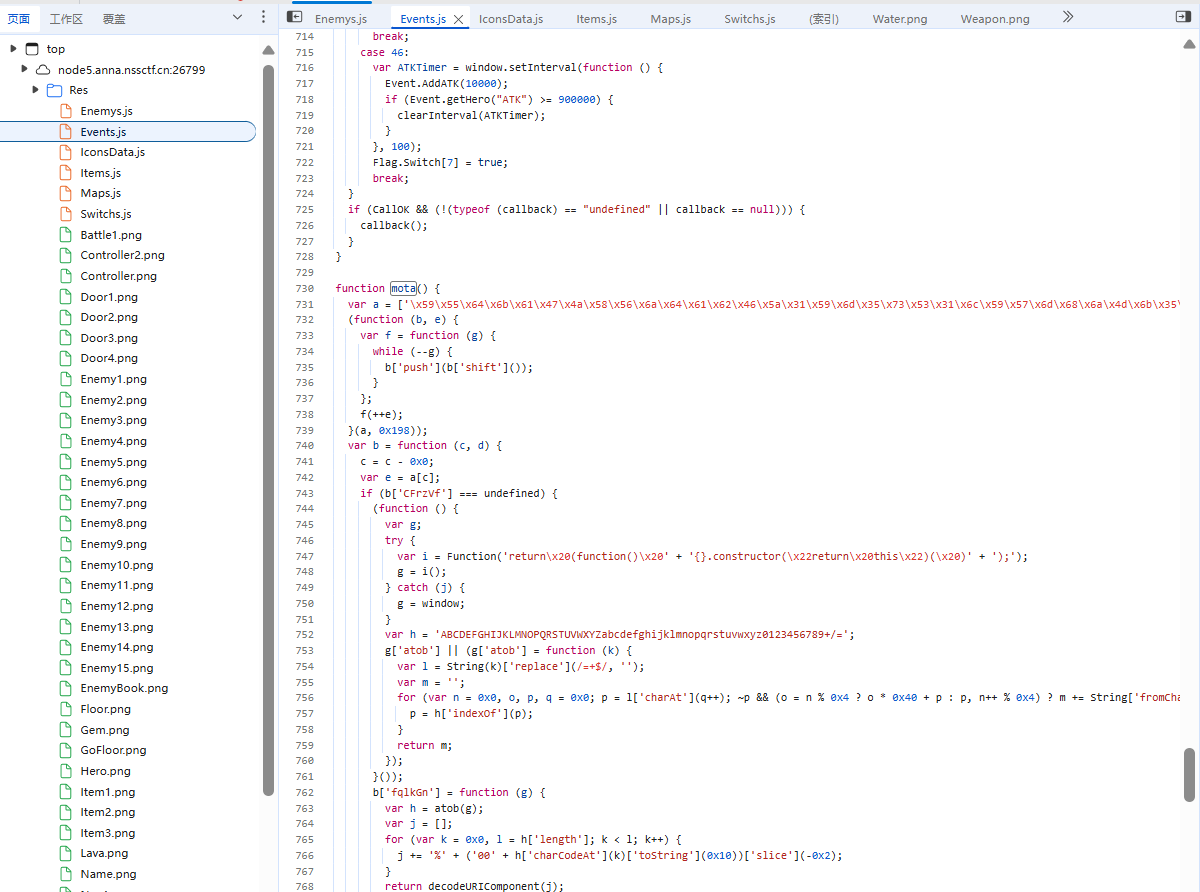Click the Enemy10.png file icon

[x=66, y=565]
